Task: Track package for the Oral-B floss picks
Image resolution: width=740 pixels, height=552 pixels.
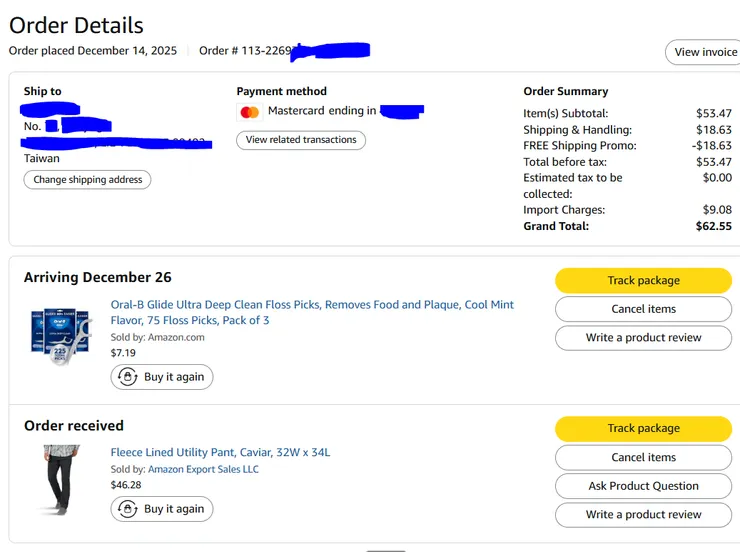Action: tap(643, 281)
